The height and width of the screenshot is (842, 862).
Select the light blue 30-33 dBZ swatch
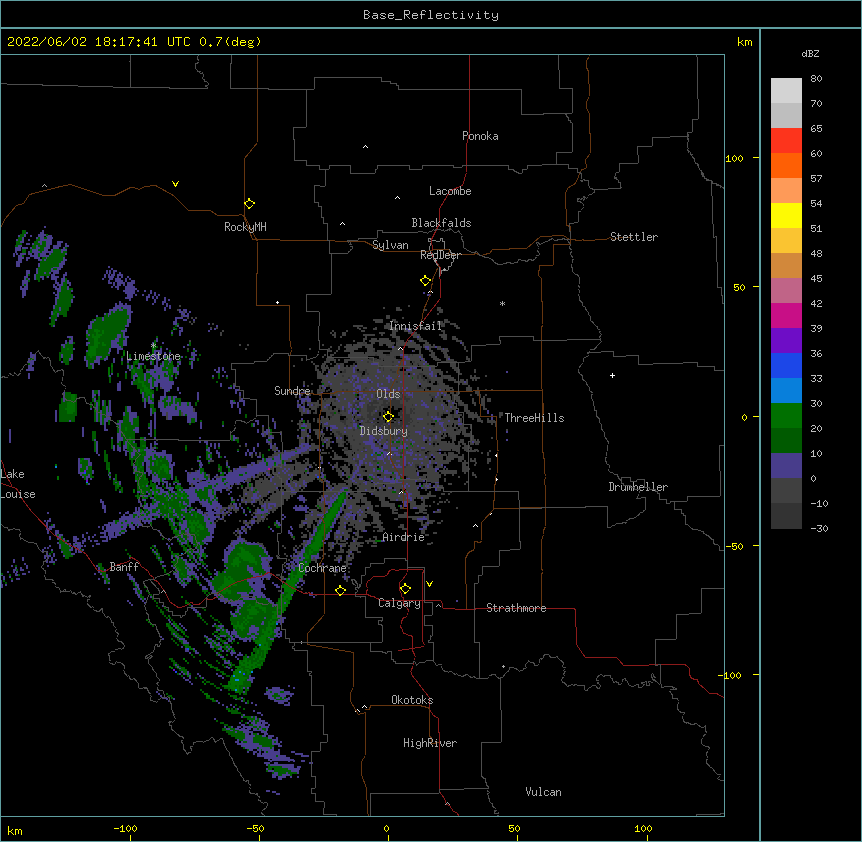coord(786,391)
